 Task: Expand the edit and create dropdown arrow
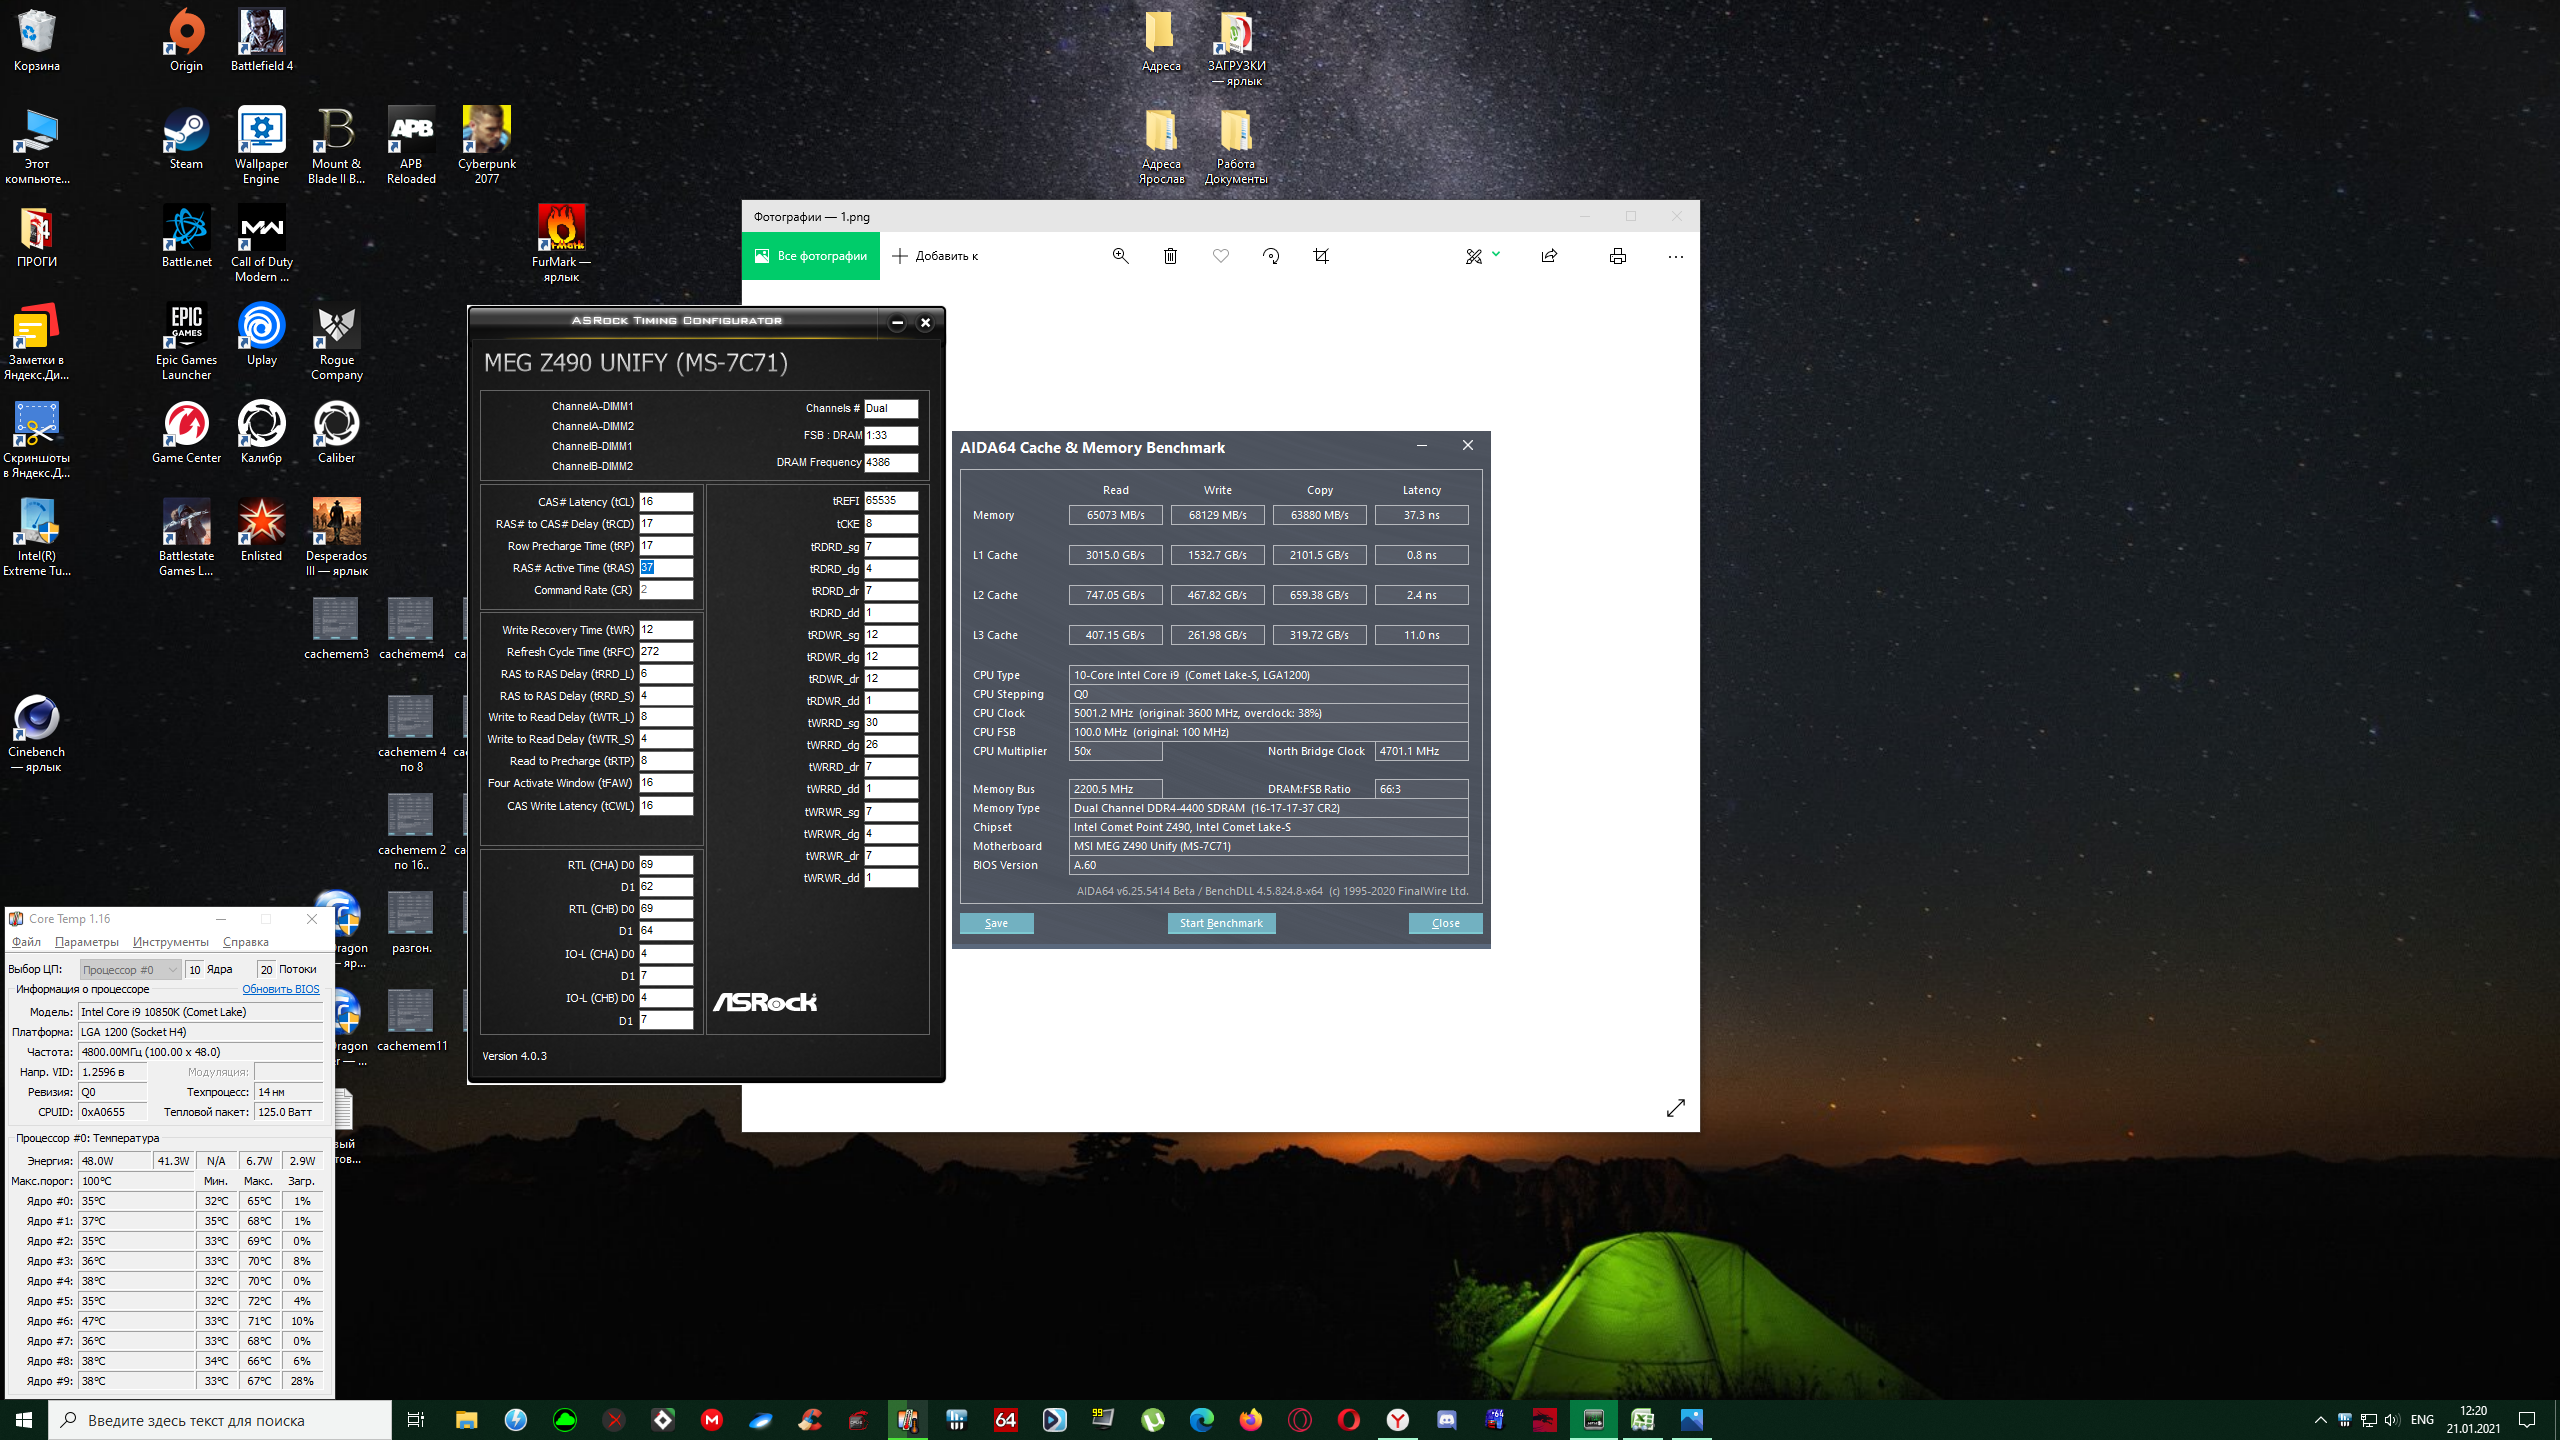[x=1496, y=254]
